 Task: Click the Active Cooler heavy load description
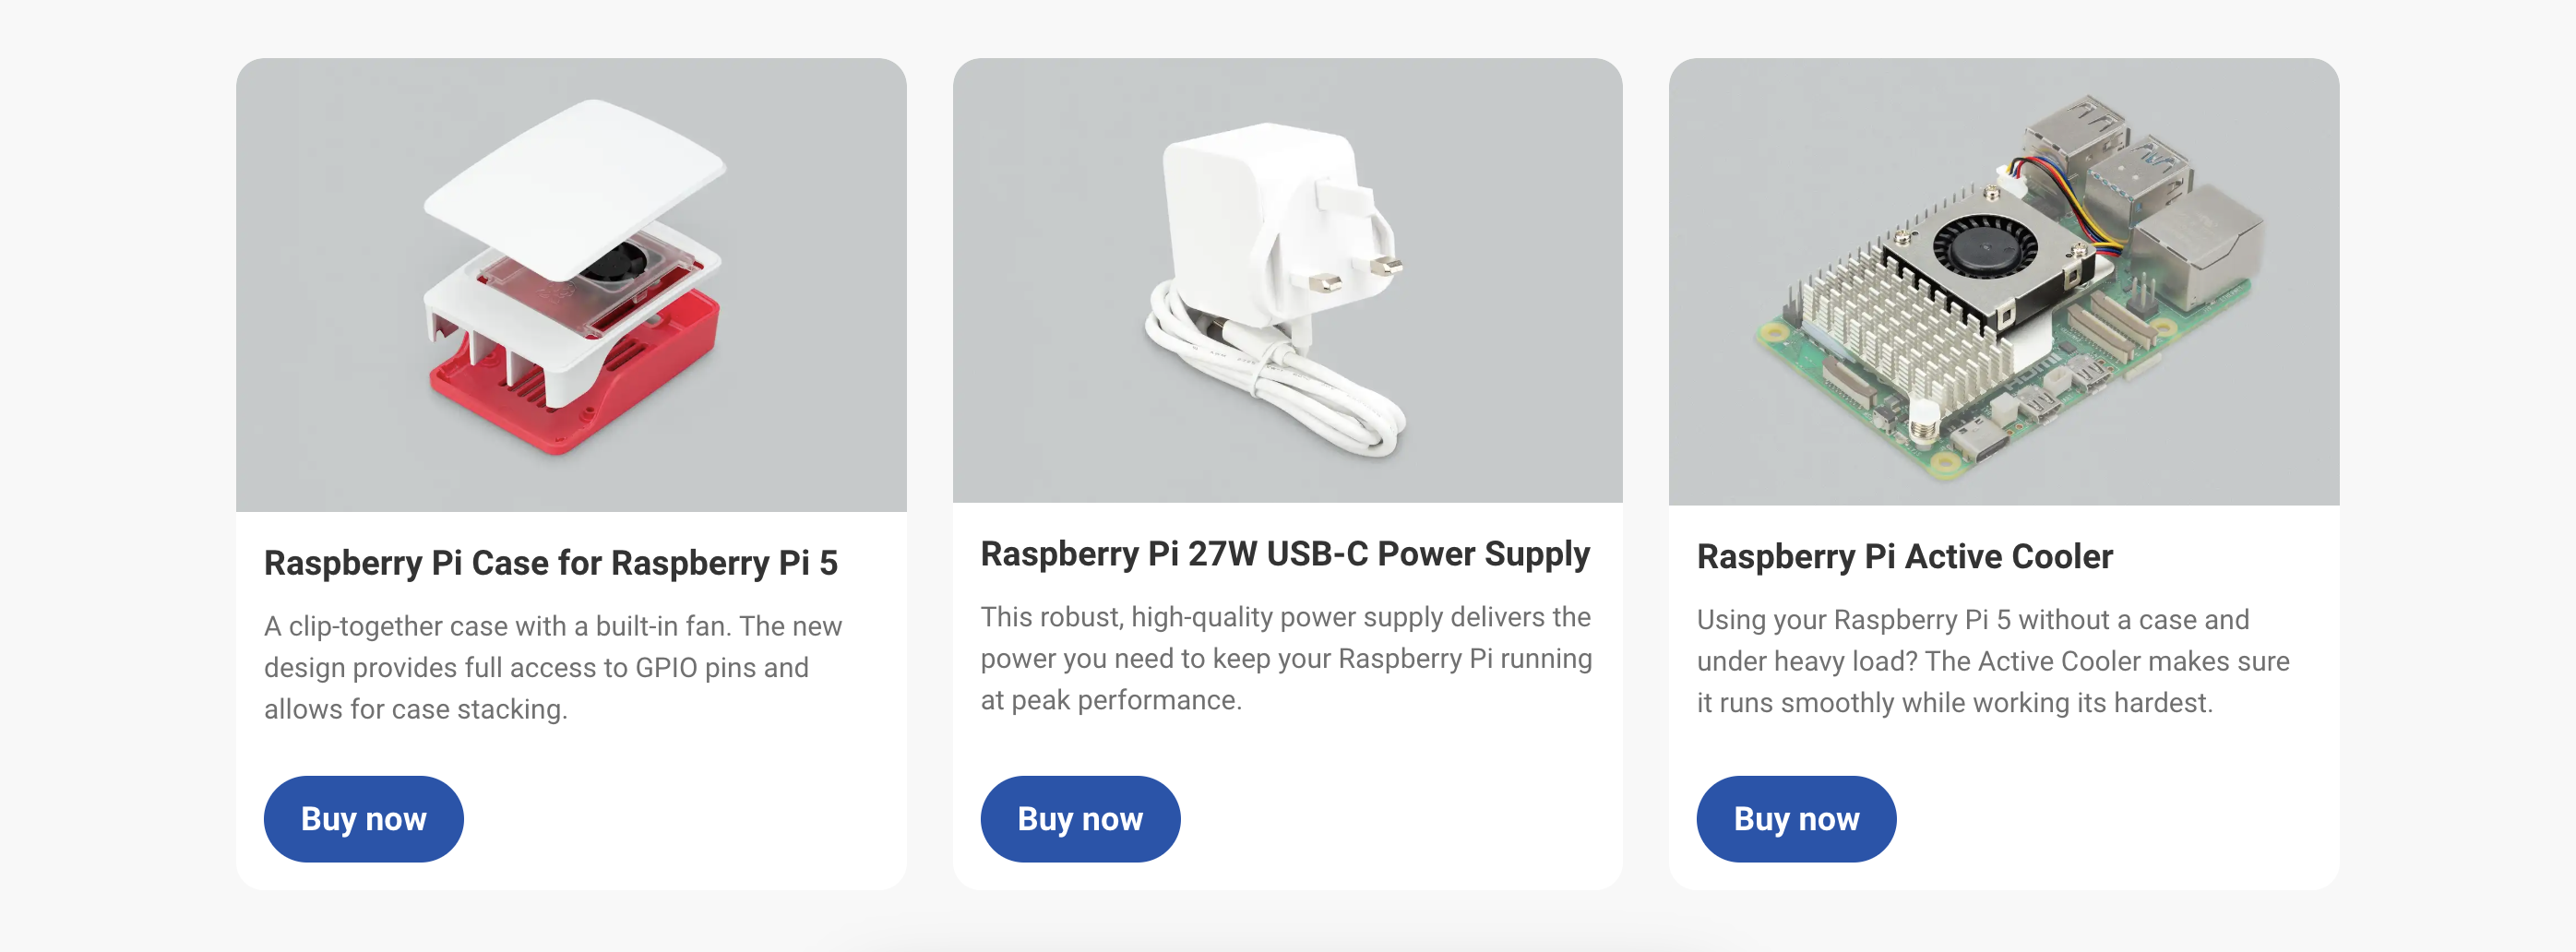click(x=1992, y=661)
